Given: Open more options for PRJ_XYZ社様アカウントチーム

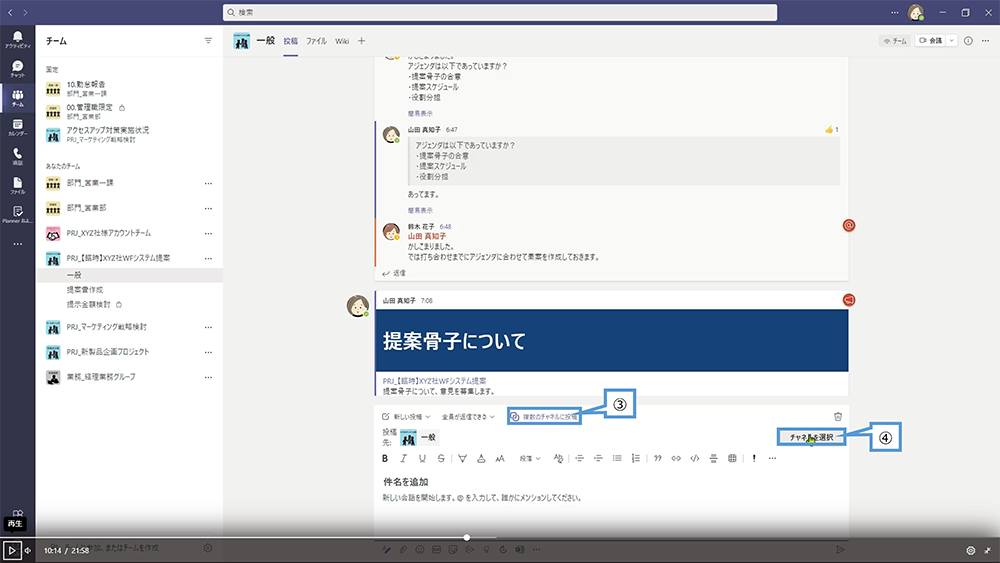Looking at the screenshot, I should 208,233.
